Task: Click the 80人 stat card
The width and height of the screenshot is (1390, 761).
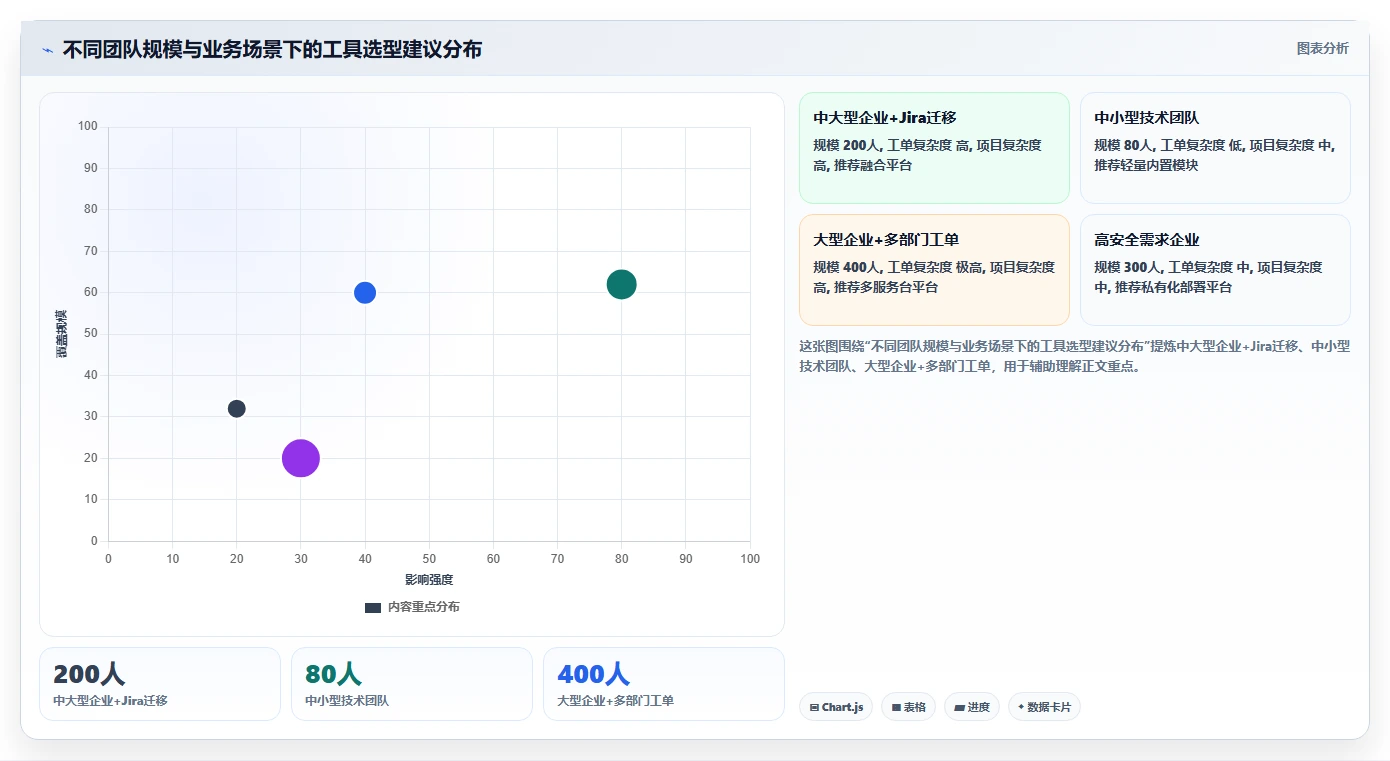Action: coord(412,684)
